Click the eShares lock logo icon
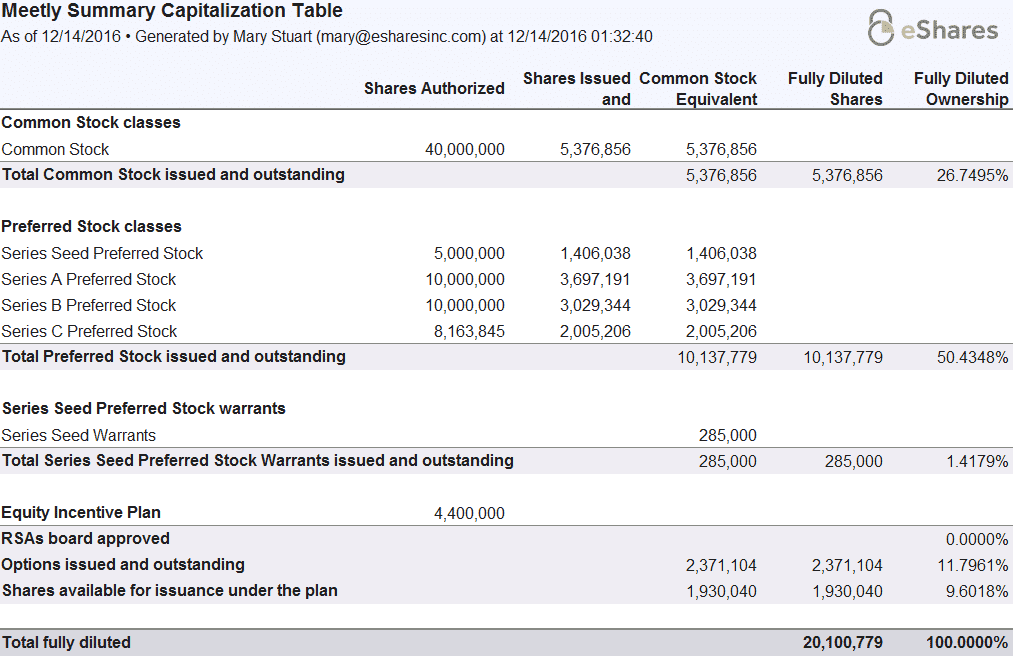Image resolution: width=1013 pixels, height=658 pixels. click(880, 28)
